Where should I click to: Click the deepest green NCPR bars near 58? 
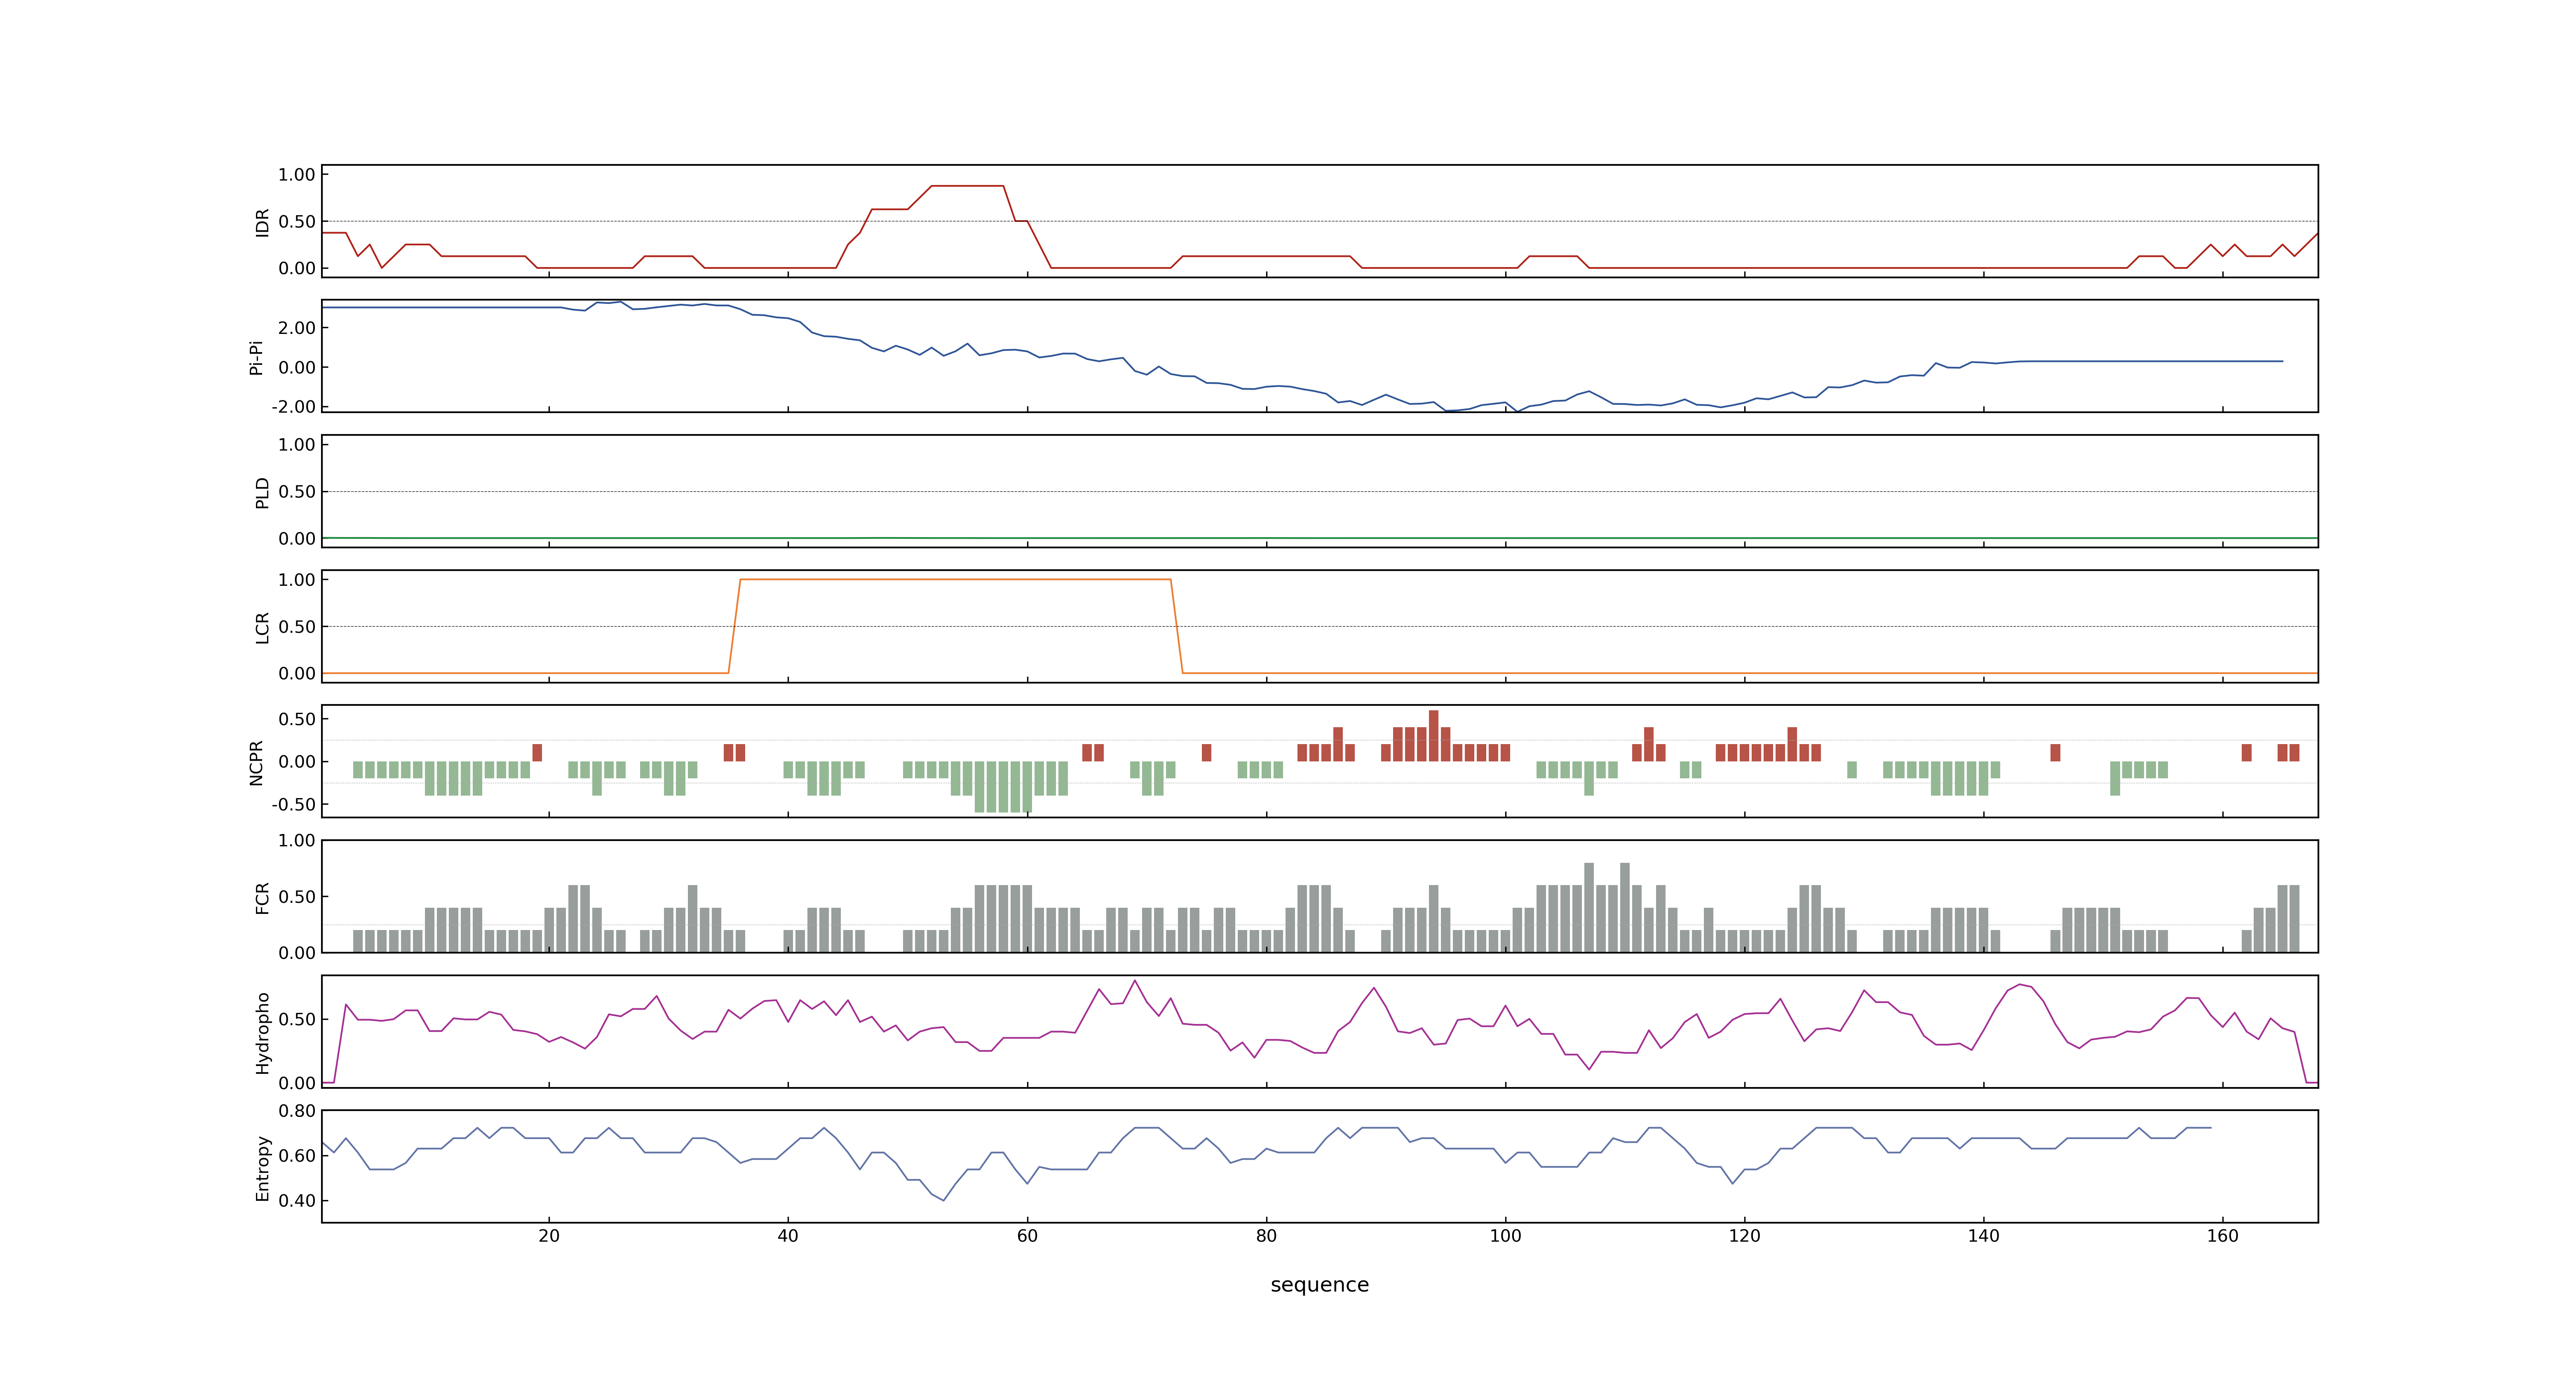click(1003, 786)
